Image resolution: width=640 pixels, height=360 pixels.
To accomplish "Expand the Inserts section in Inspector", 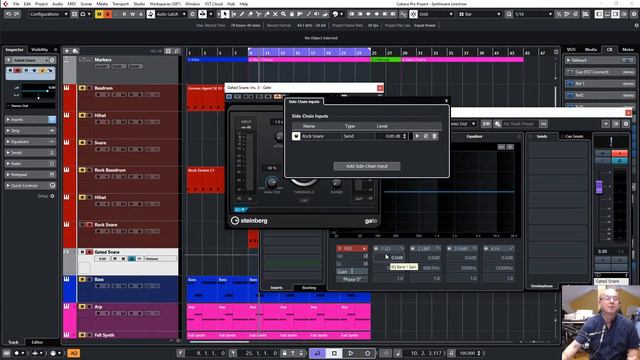I will [x=30, y=120].
